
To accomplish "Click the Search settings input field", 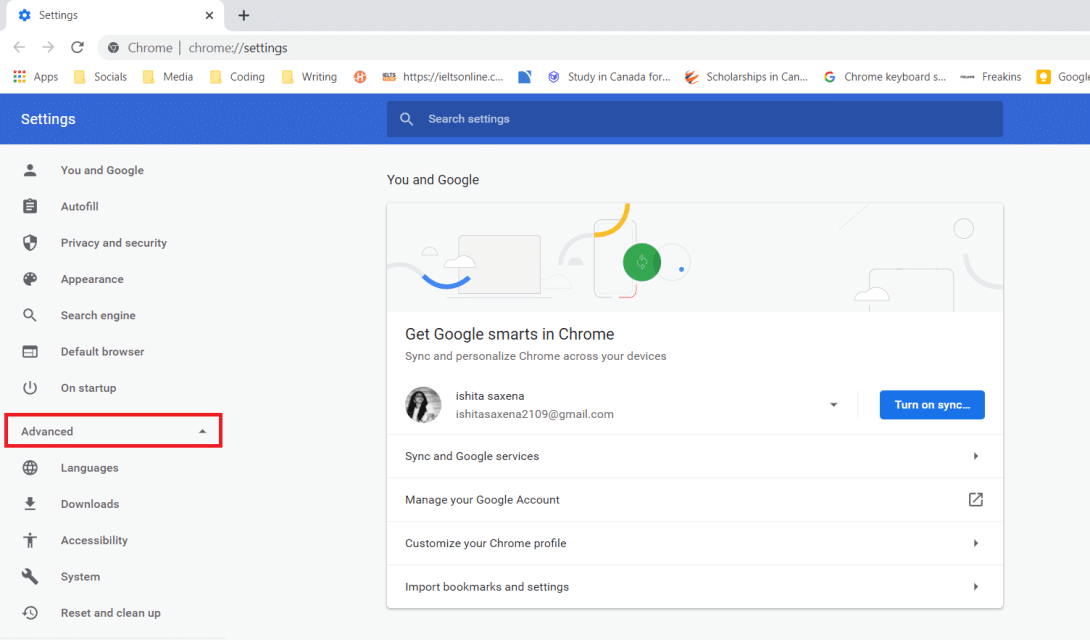I will coord(694,119).
